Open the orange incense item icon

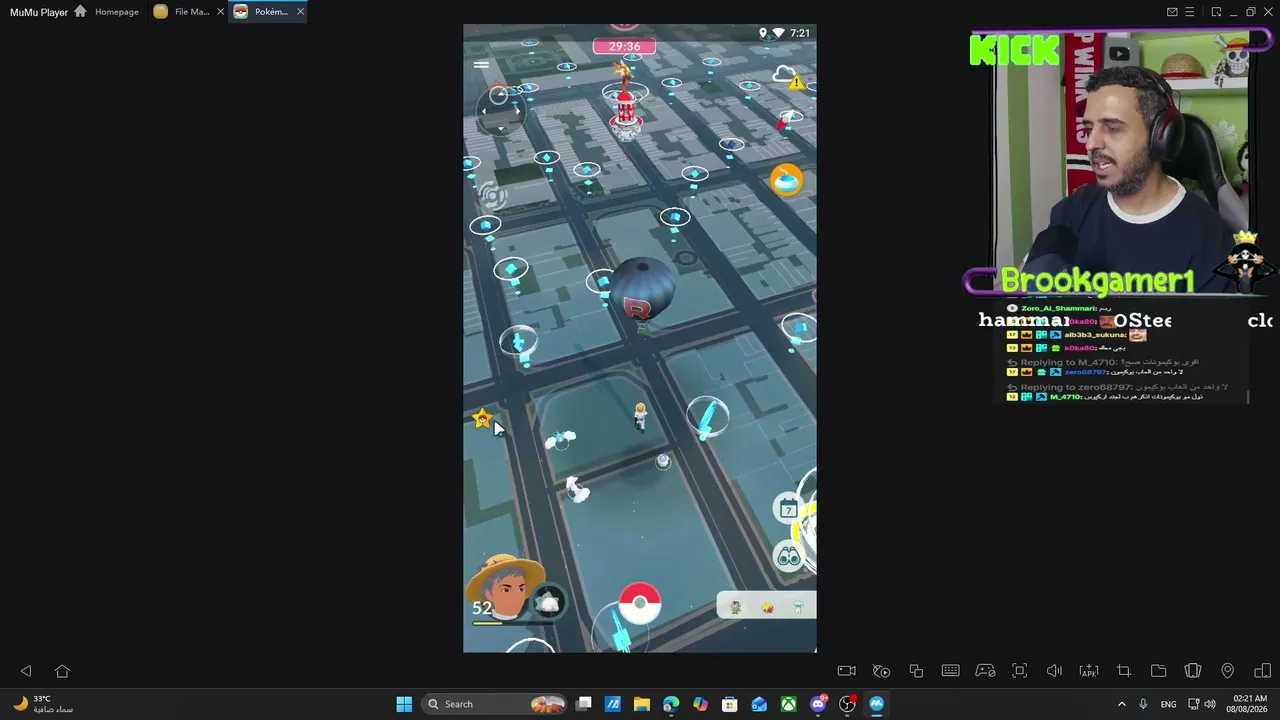coord(787,180)
